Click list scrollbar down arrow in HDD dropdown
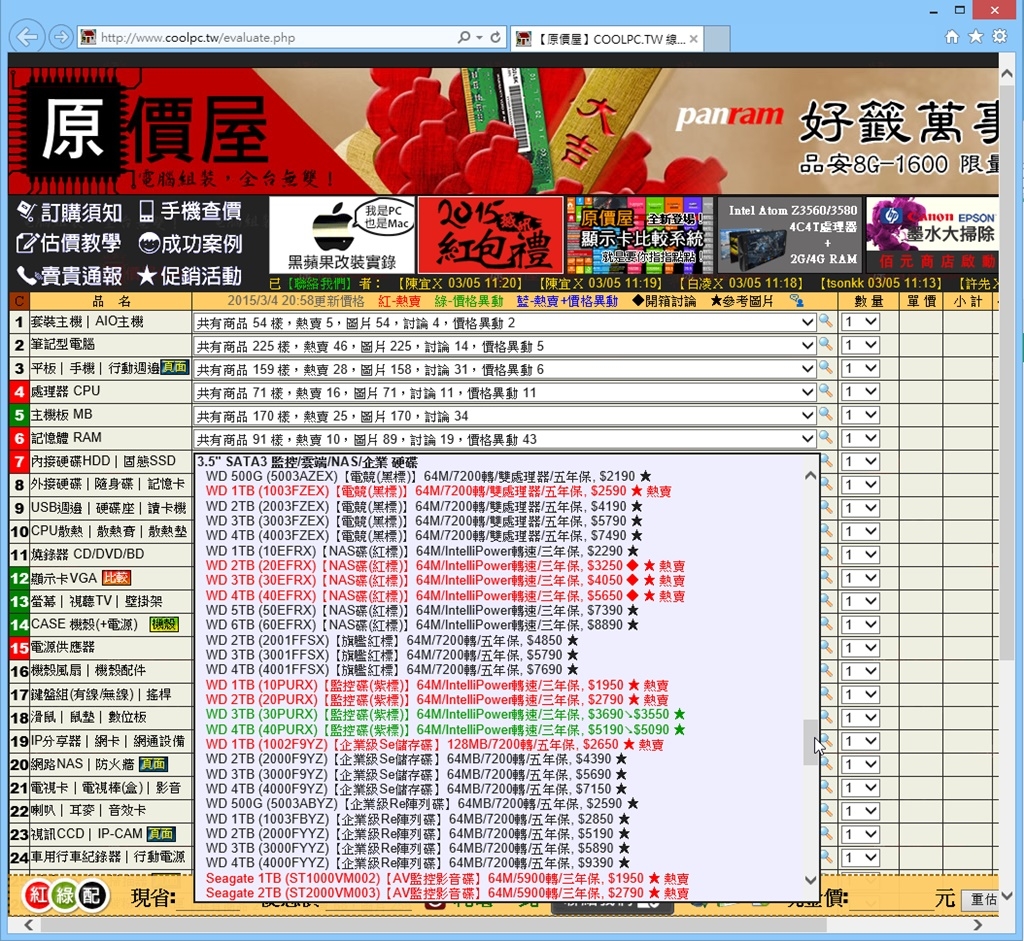1024x941 pixels. (x=810, y=880)
